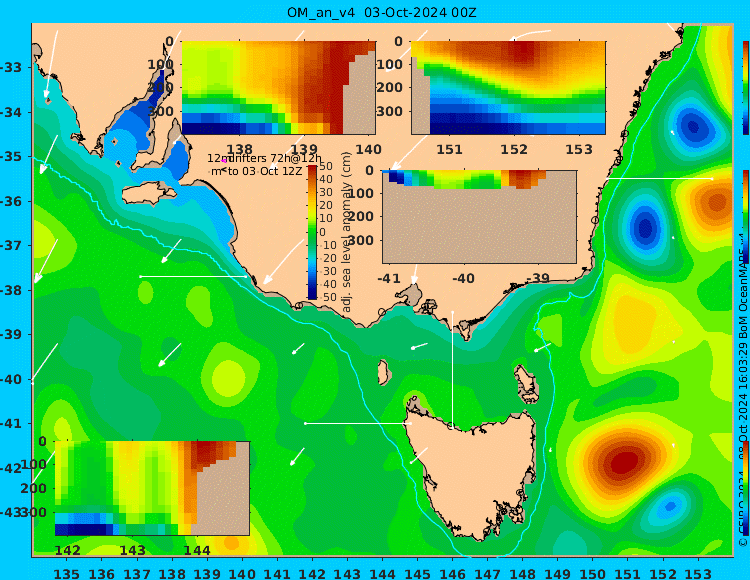Image resolution: width=750 pixels, height=580 pixels.
Task: Click the 'to 03 Oct 12Z' annotation
Action: (265, 171)
